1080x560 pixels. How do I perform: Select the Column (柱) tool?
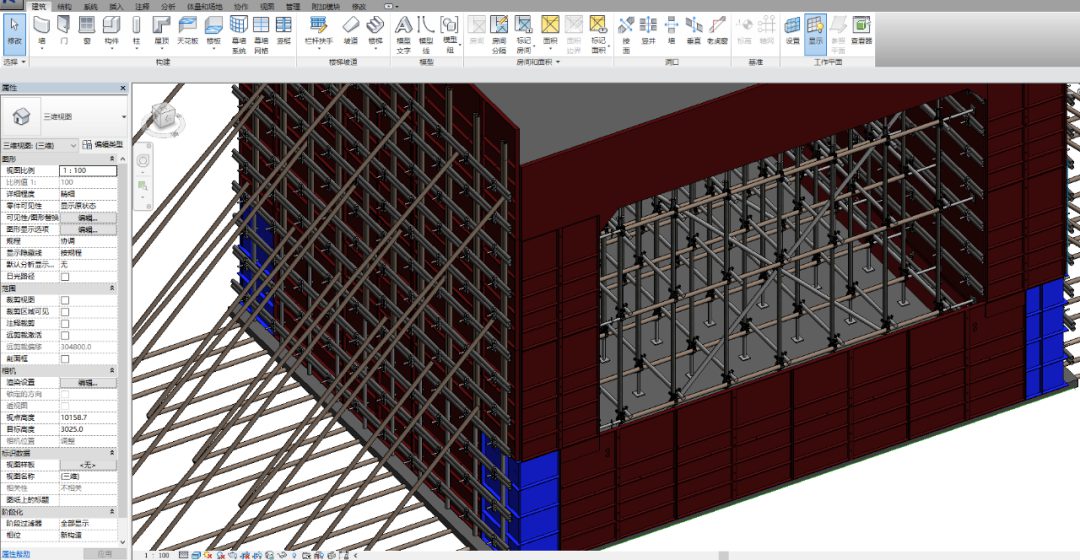[x=136, y=31]
